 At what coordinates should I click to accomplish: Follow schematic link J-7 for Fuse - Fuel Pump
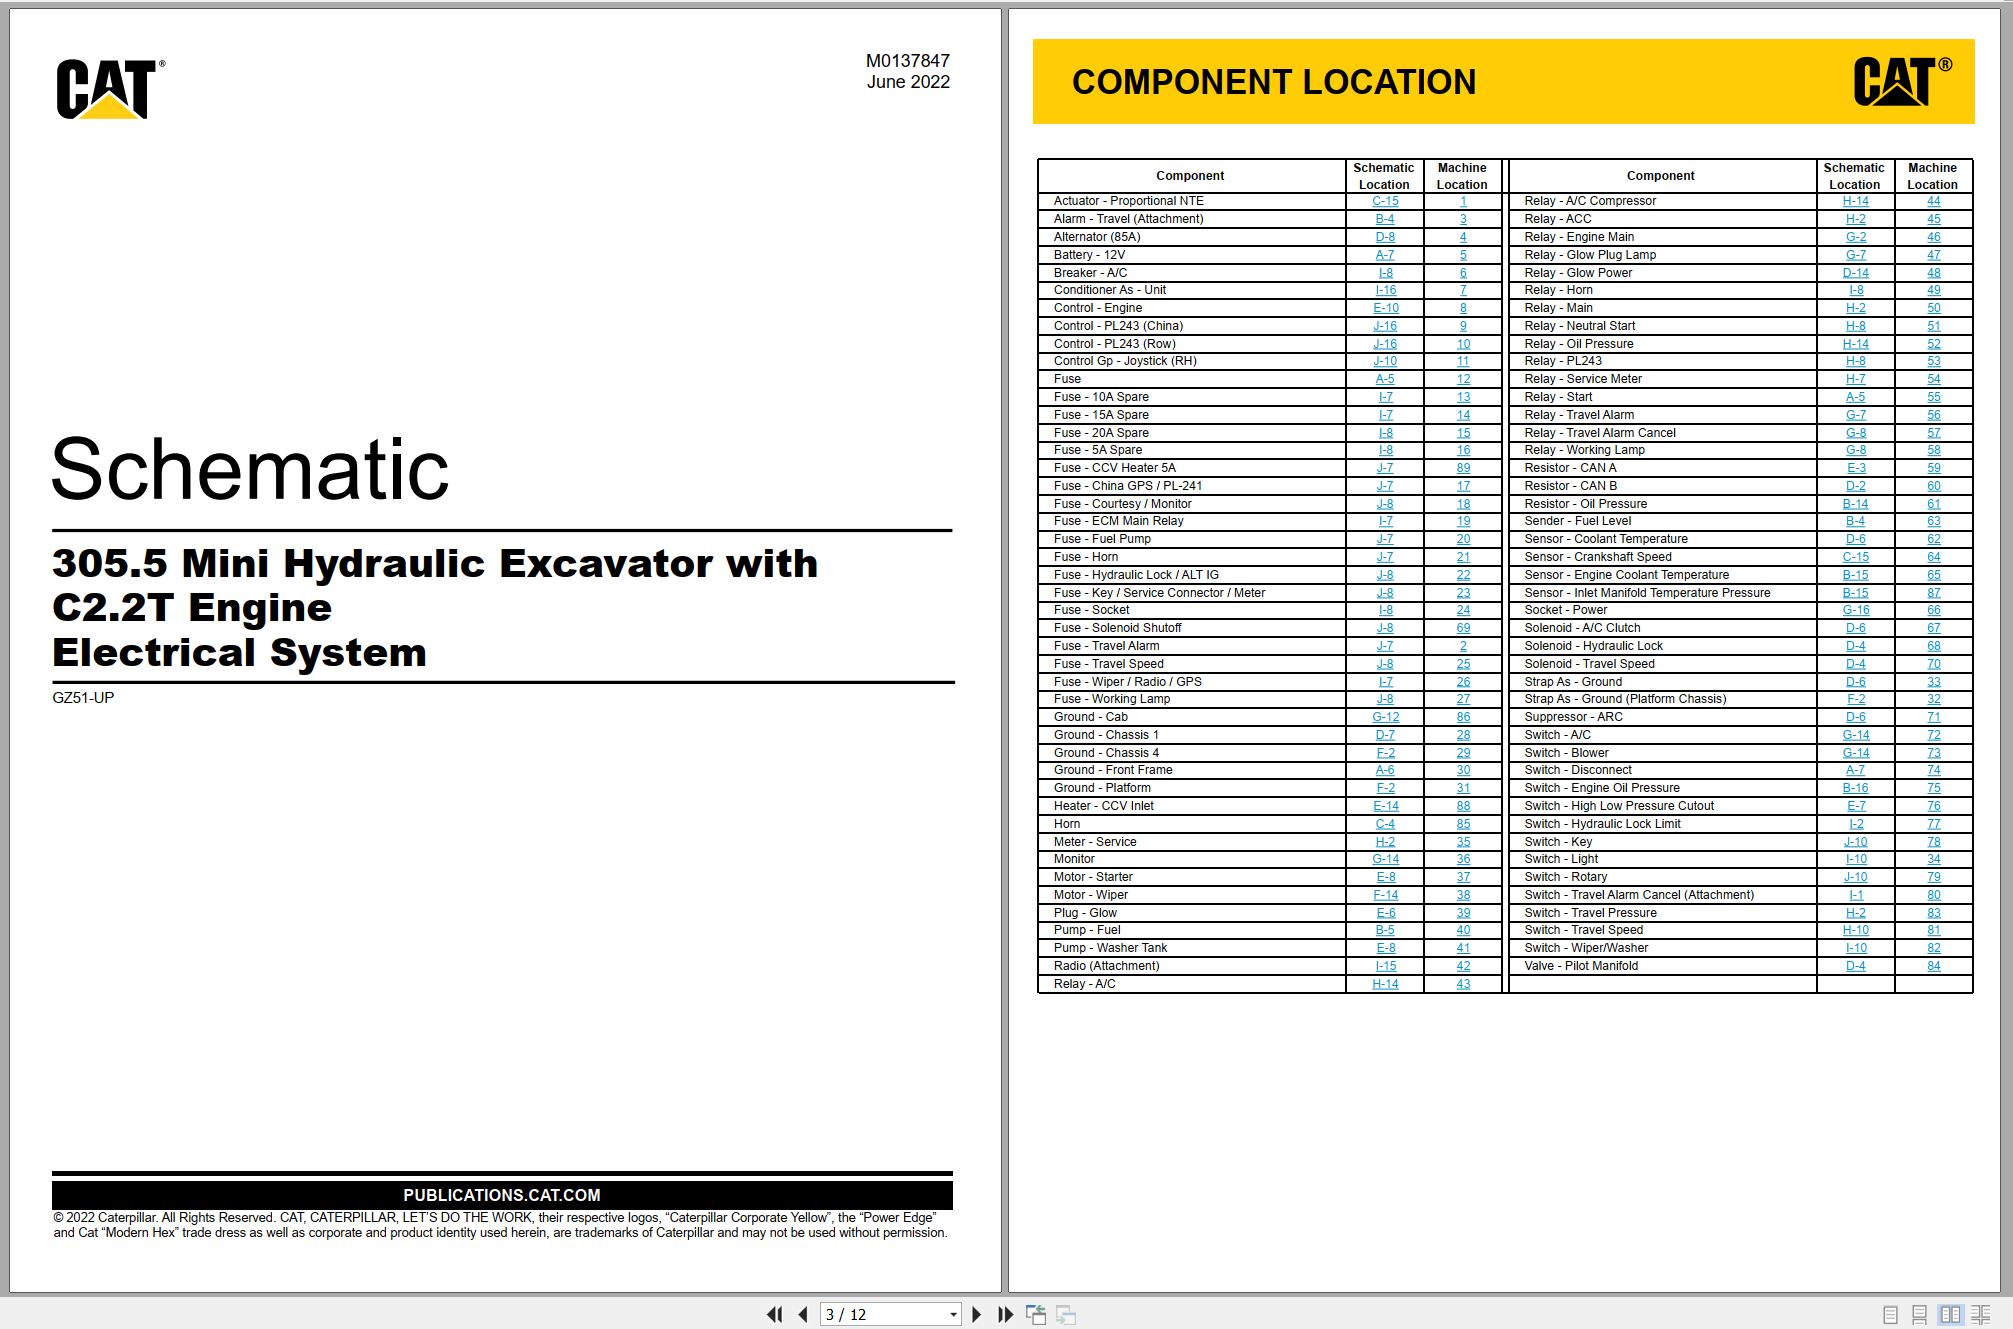(1385, 539)
